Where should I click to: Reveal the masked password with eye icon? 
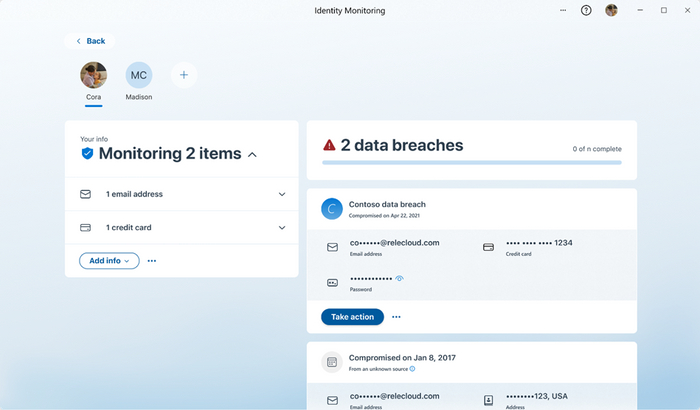[400, 279]
